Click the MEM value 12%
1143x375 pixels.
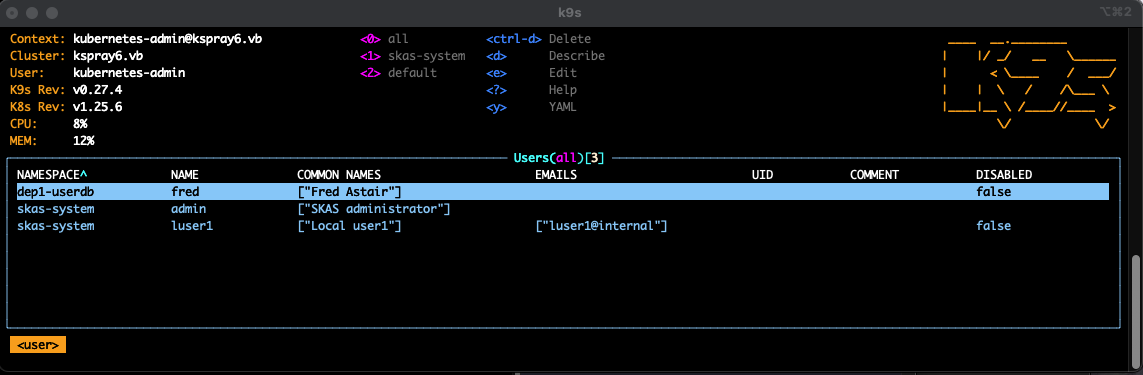click(84, 141)
